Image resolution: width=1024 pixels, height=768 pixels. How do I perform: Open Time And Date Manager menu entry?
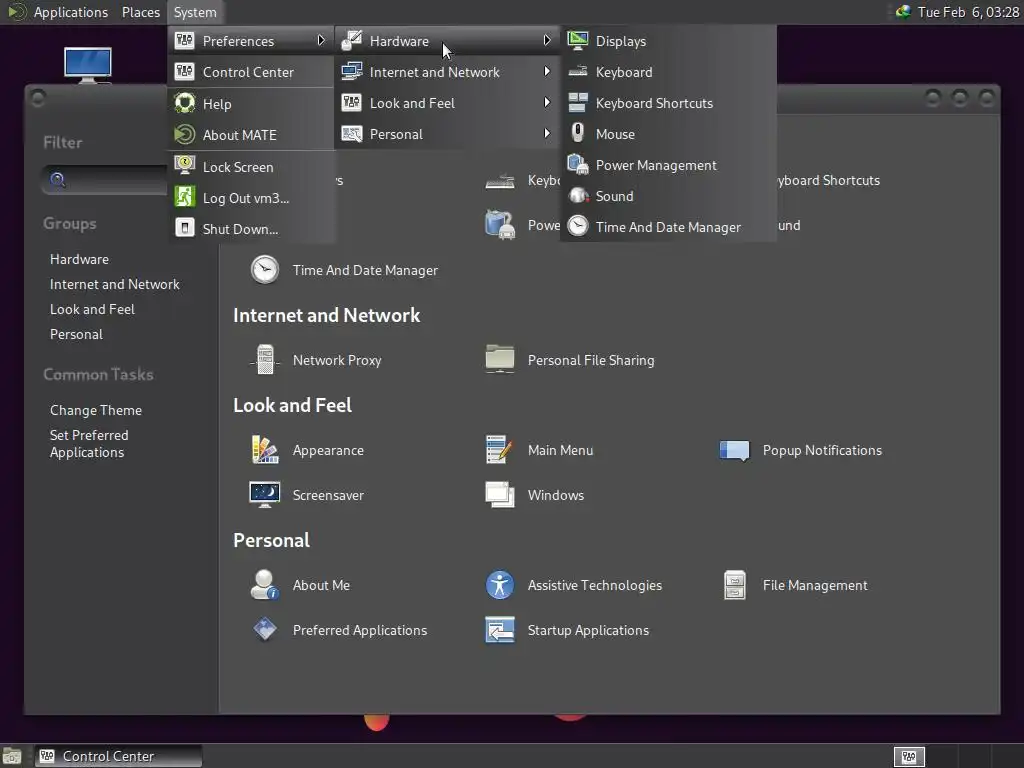pyautogui.click(x=668, y=227)
